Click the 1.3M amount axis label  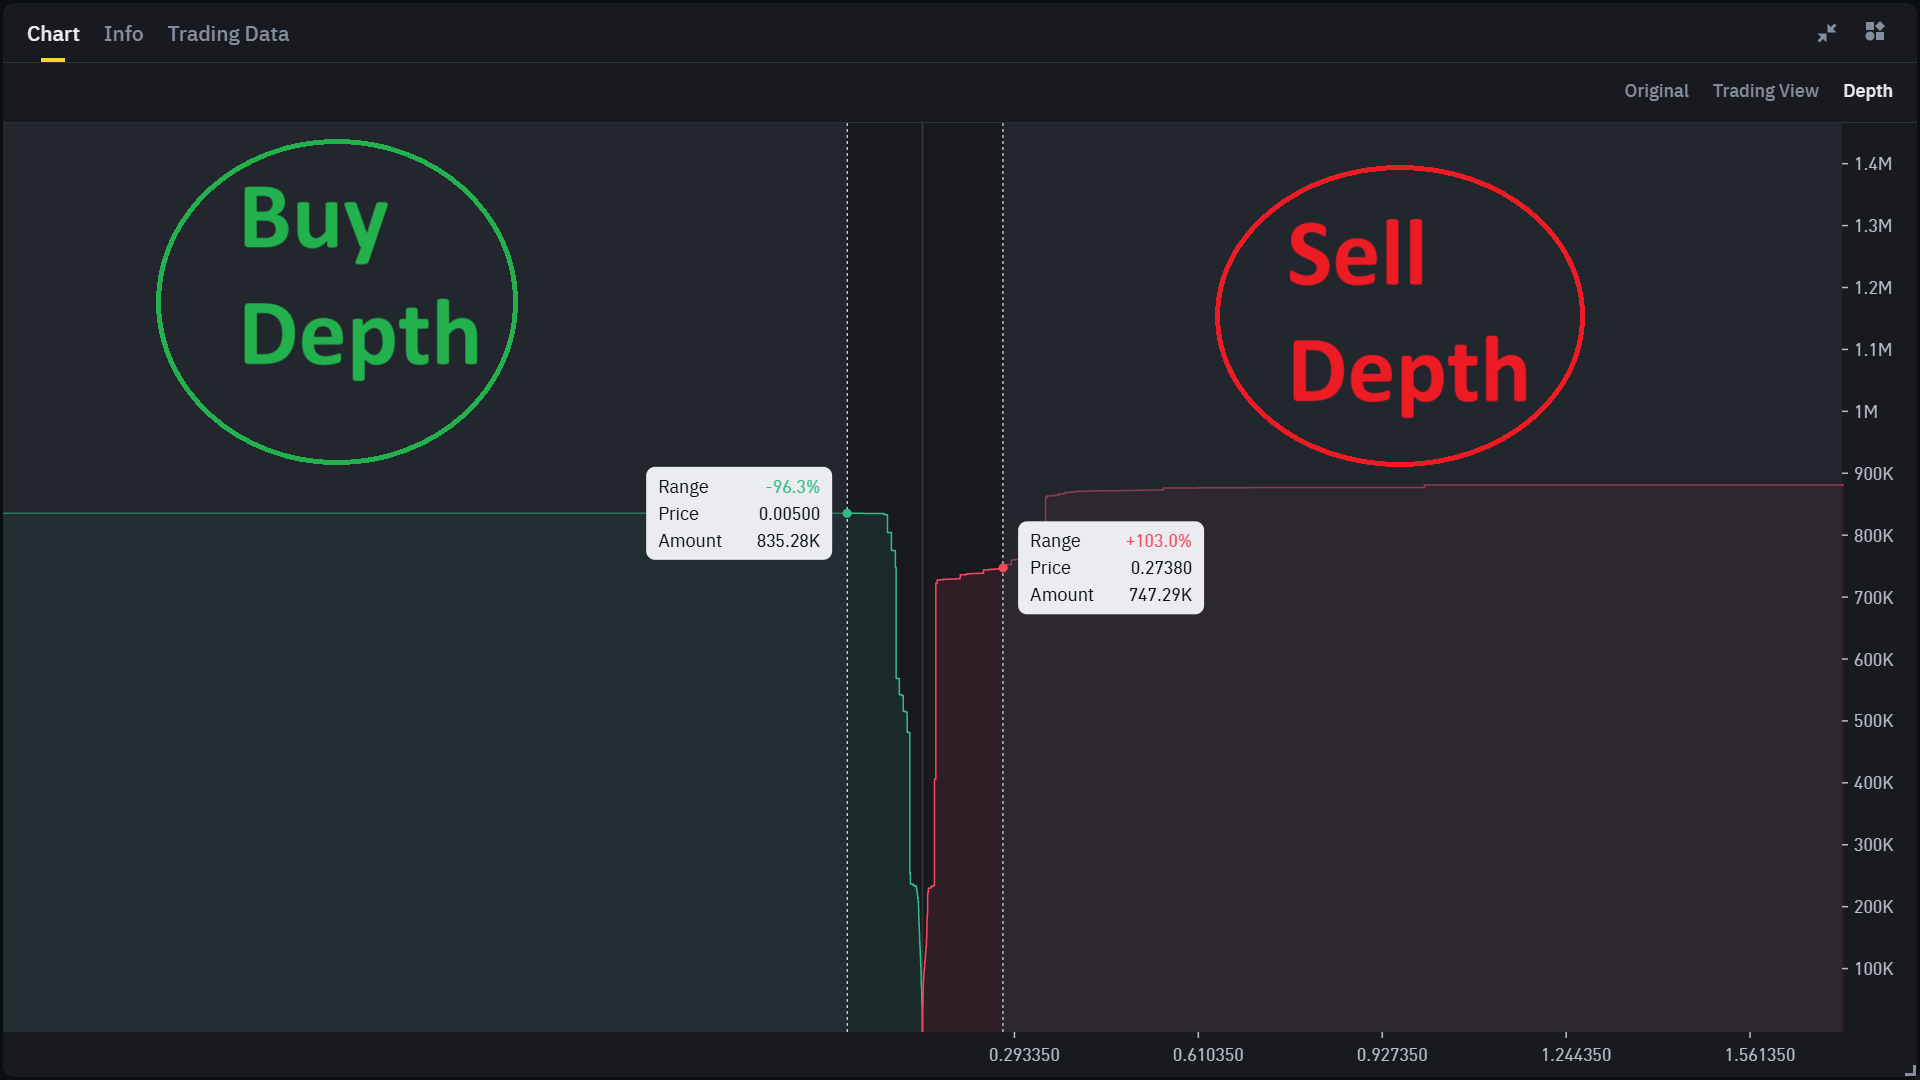1873,226
